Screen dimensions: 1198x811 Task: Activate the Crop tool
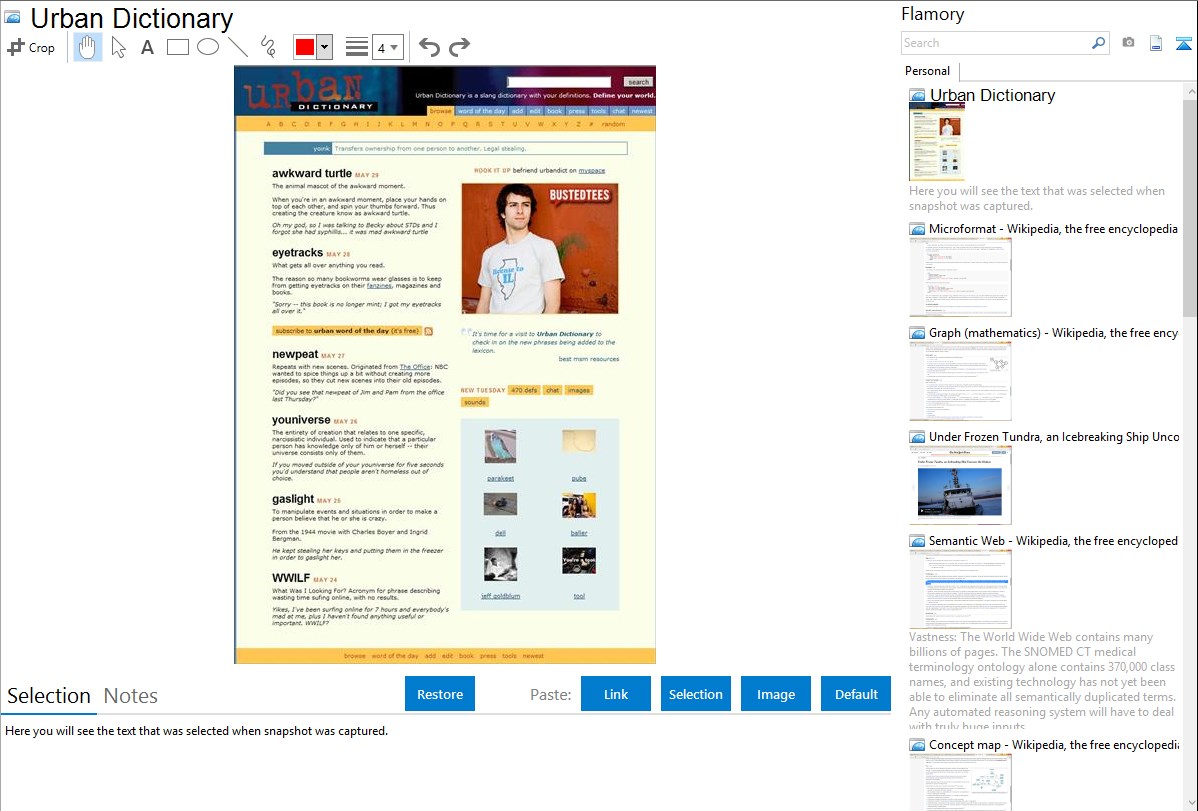[x=31, y=47]
